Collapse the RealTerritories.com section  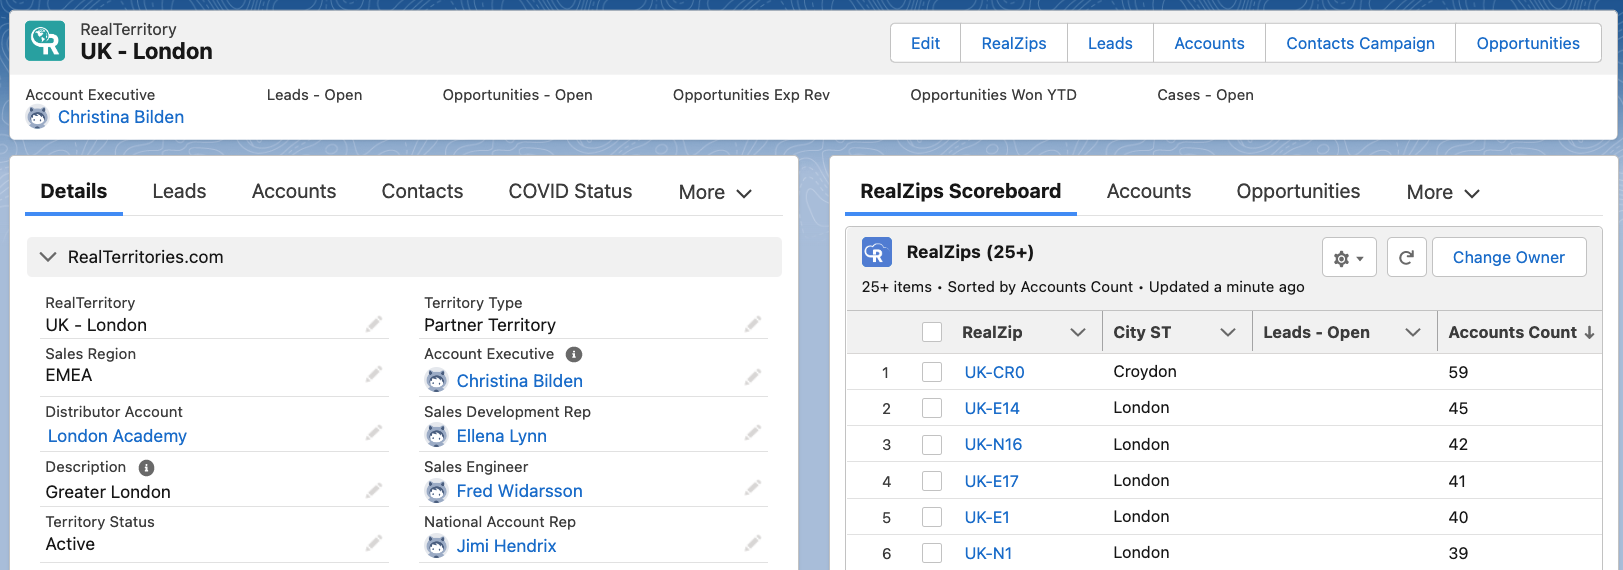tap(48, 257)
